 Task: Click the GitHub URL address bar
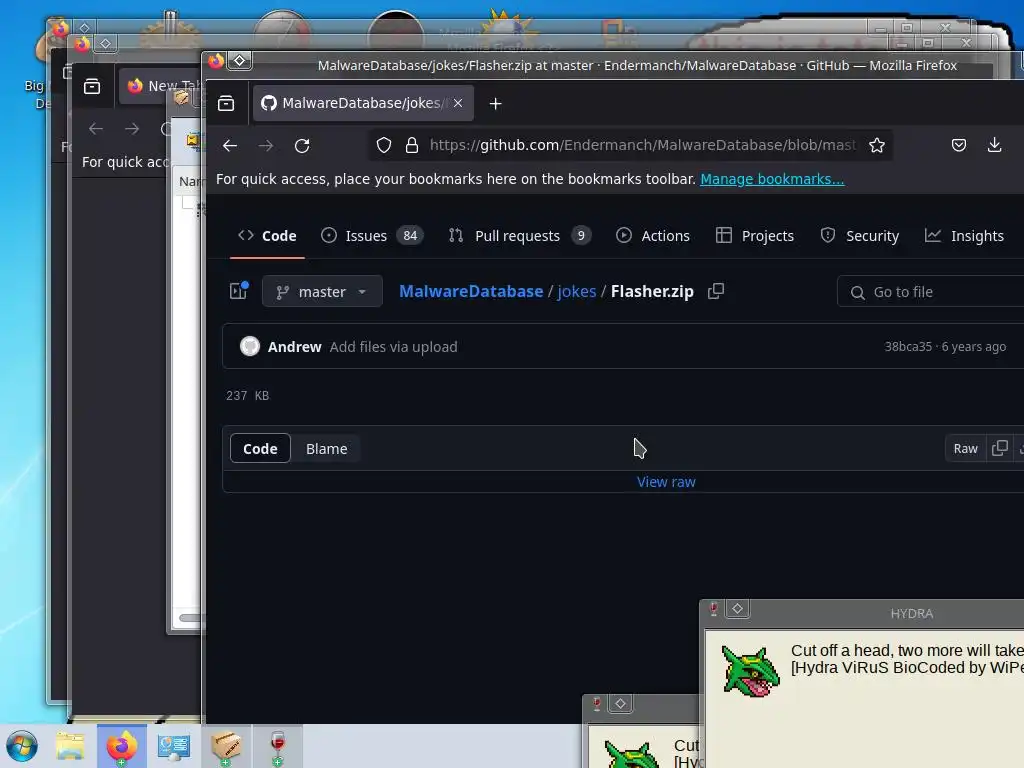tap(642, 145)
